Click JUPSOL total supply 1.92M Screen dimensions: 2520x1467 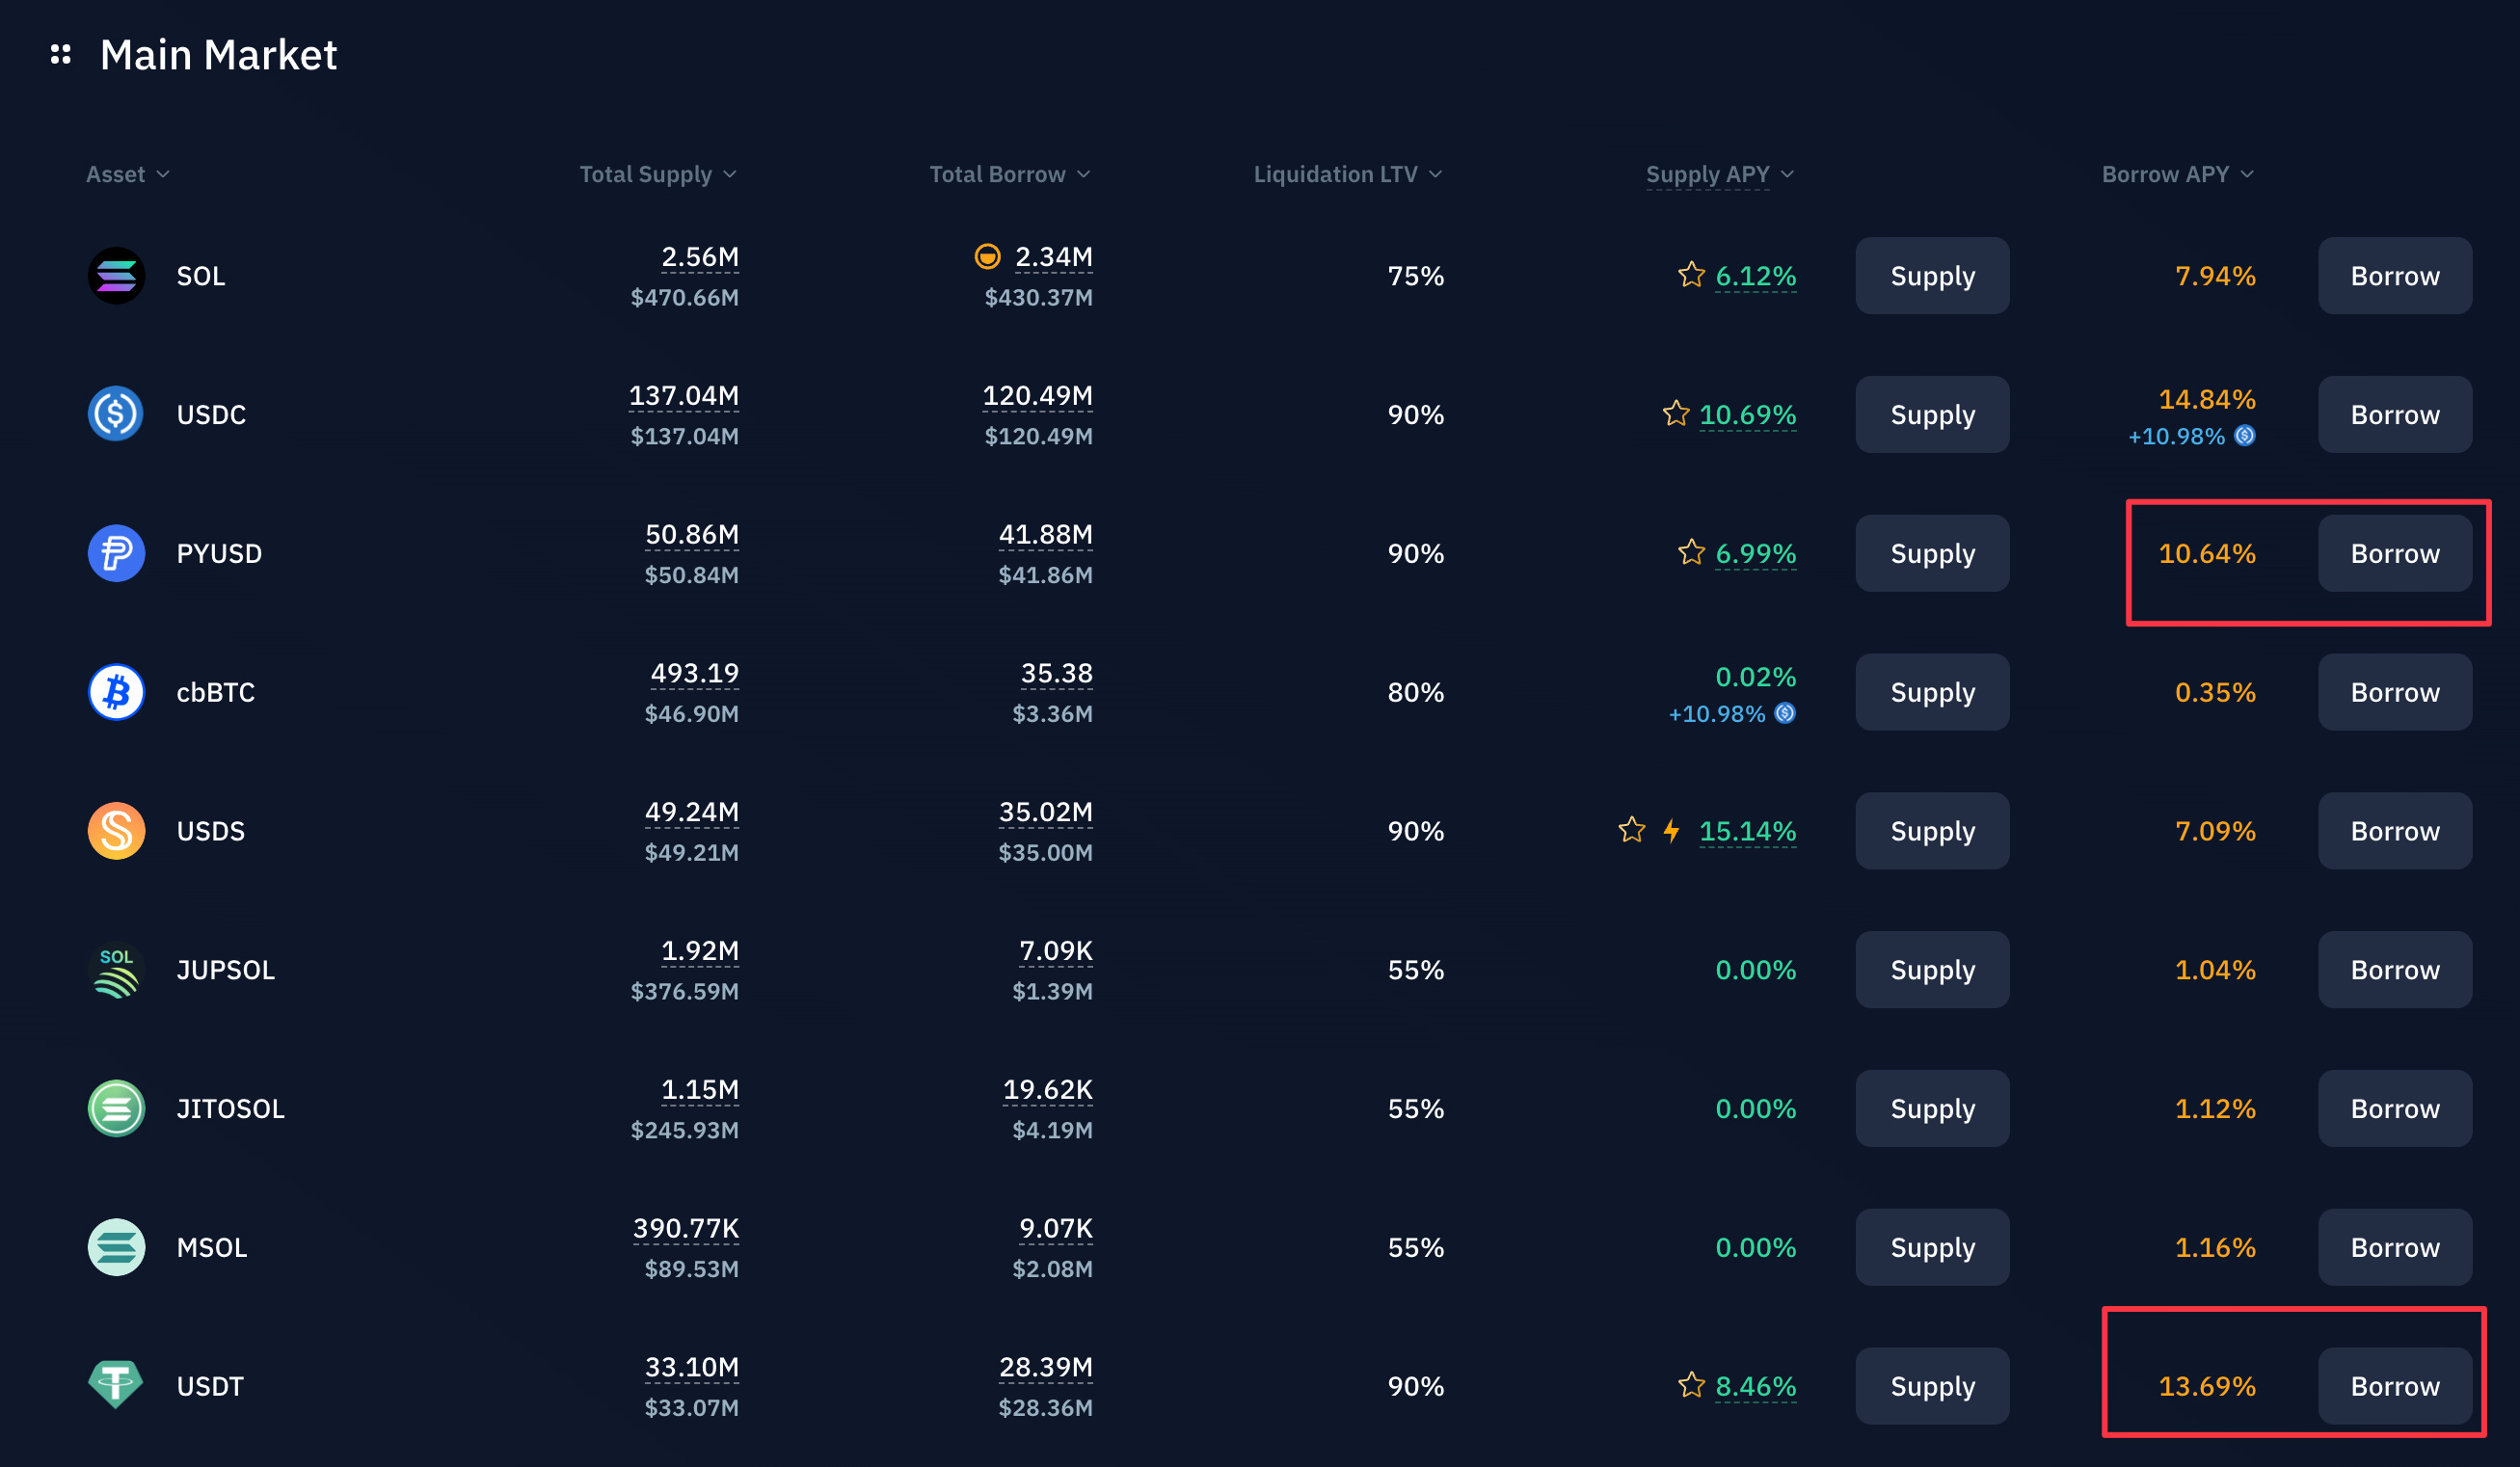(700, 951)
